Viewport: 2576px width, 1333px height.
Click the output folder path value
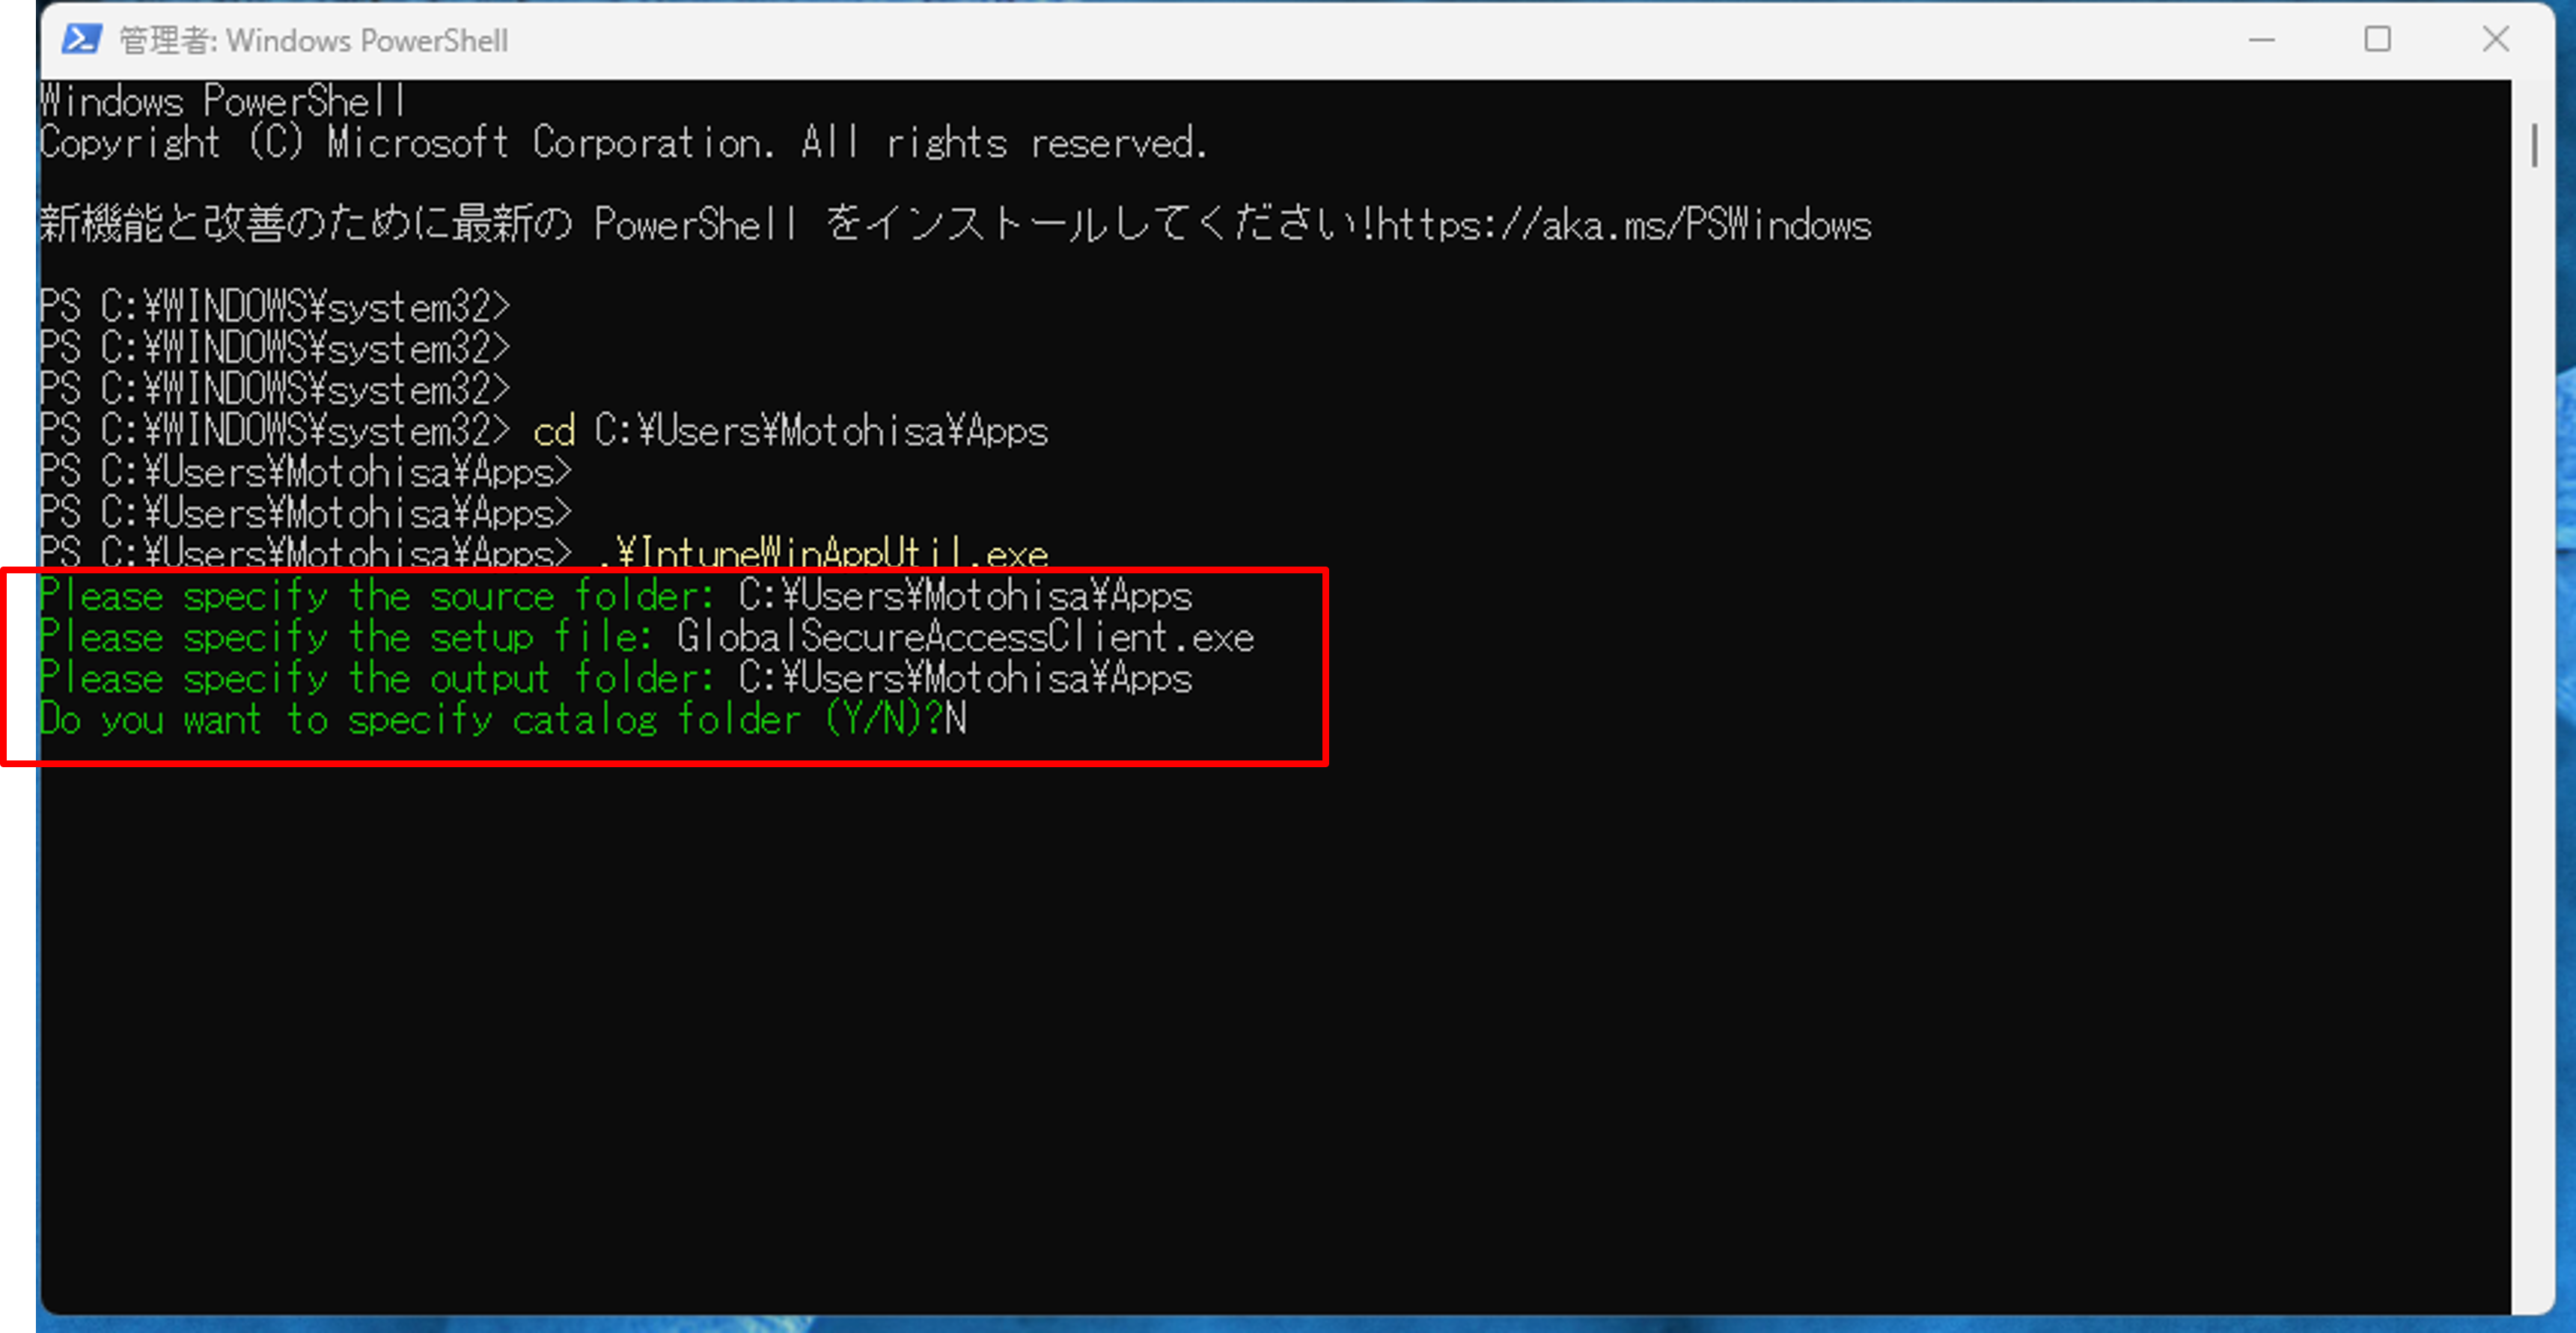965,679
